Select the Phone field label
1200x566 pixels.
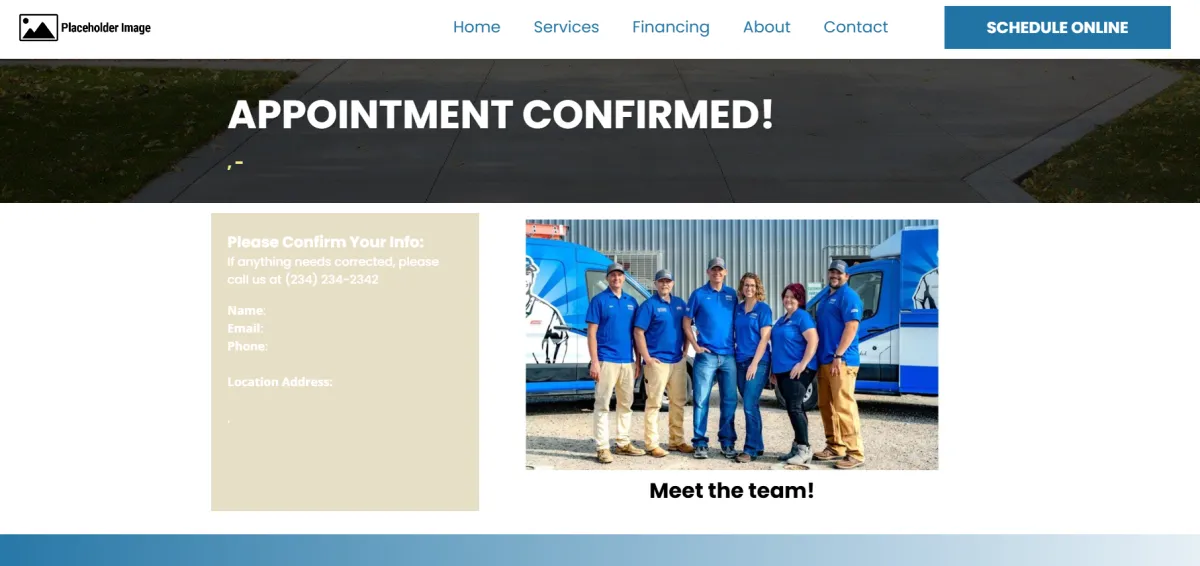point(247,347)
